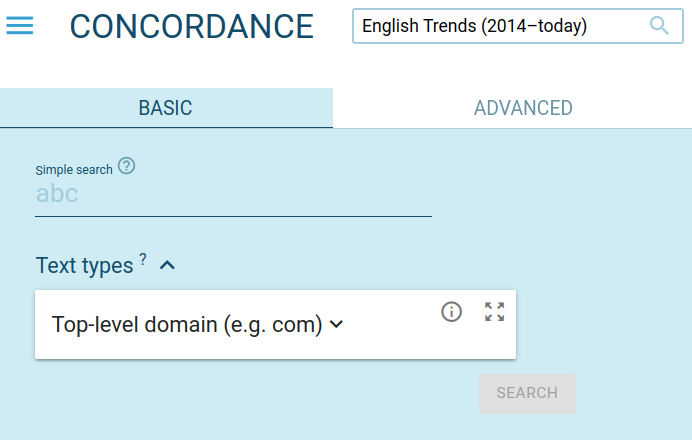This screenshot has width=692, height=444.
Task: Click the superscript help mark beside Text types
Action: [143, 260]
